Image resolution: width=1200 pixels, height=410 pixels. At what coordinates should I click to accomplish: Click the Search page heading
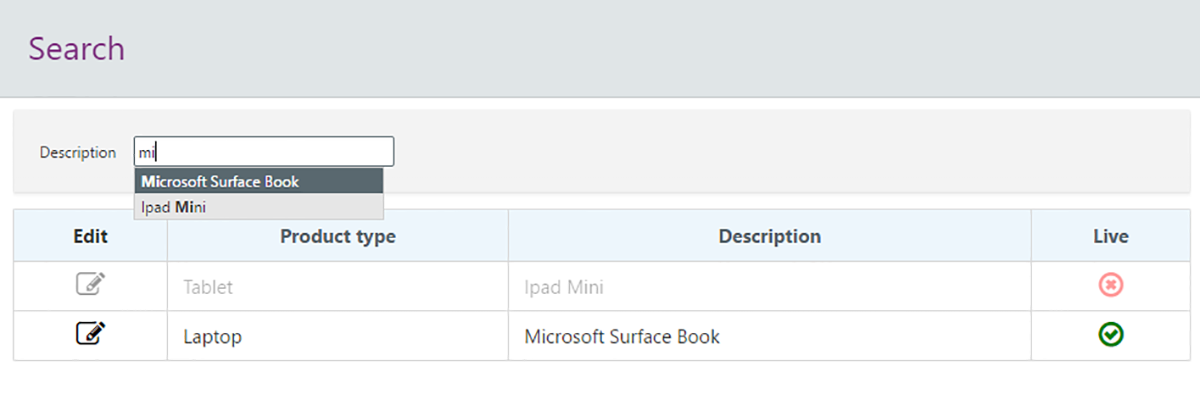point(76,49)
